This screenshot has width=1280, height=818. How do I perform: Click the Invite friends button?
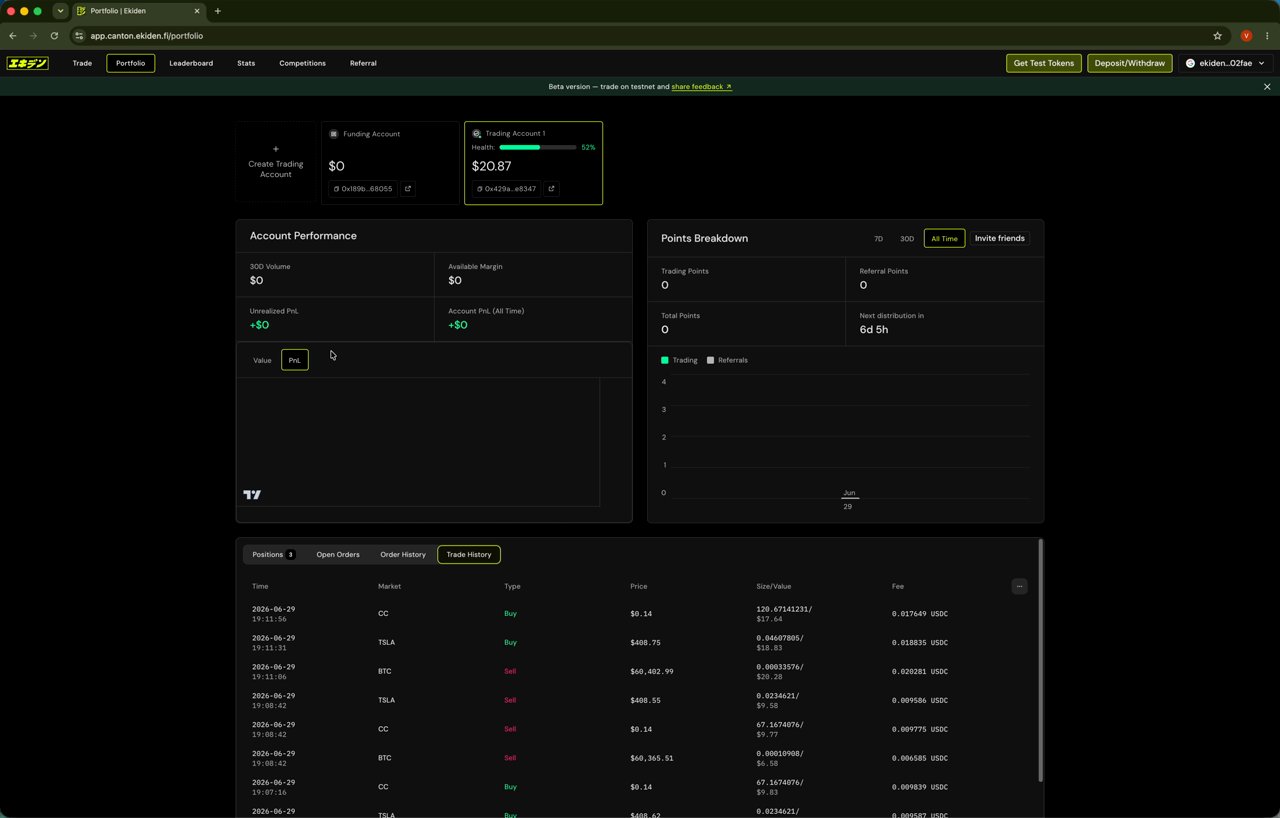tap(1000, 239)
